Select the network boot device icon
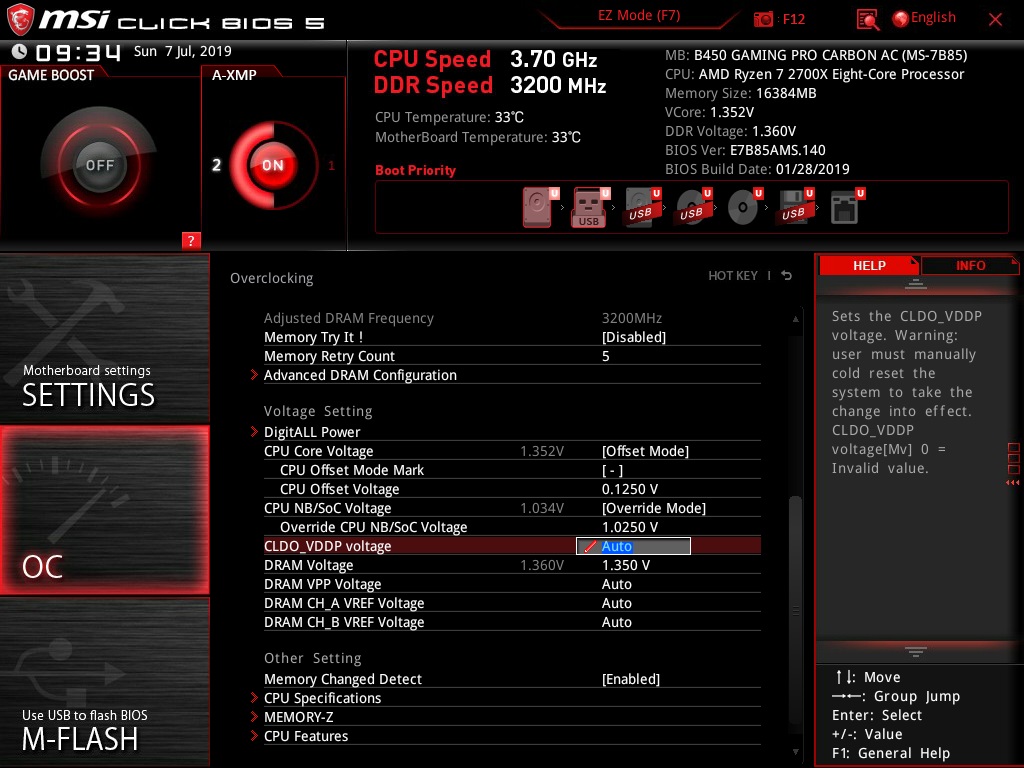Image resolution: width=1024 pixels, height=768 pixels. [846, 207]
